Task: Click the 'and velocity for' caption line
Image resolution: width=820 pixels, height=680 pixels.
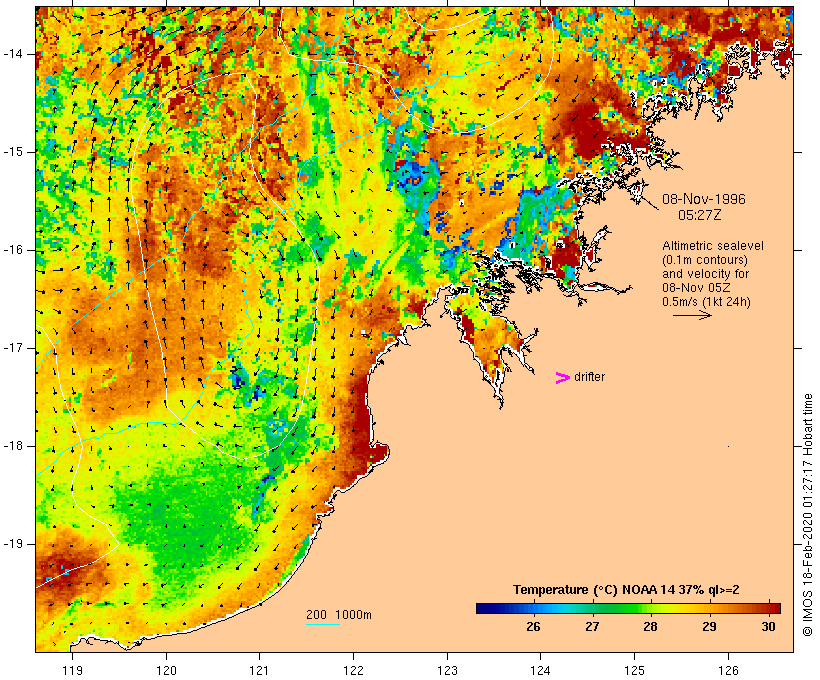Action: (705, 274)
